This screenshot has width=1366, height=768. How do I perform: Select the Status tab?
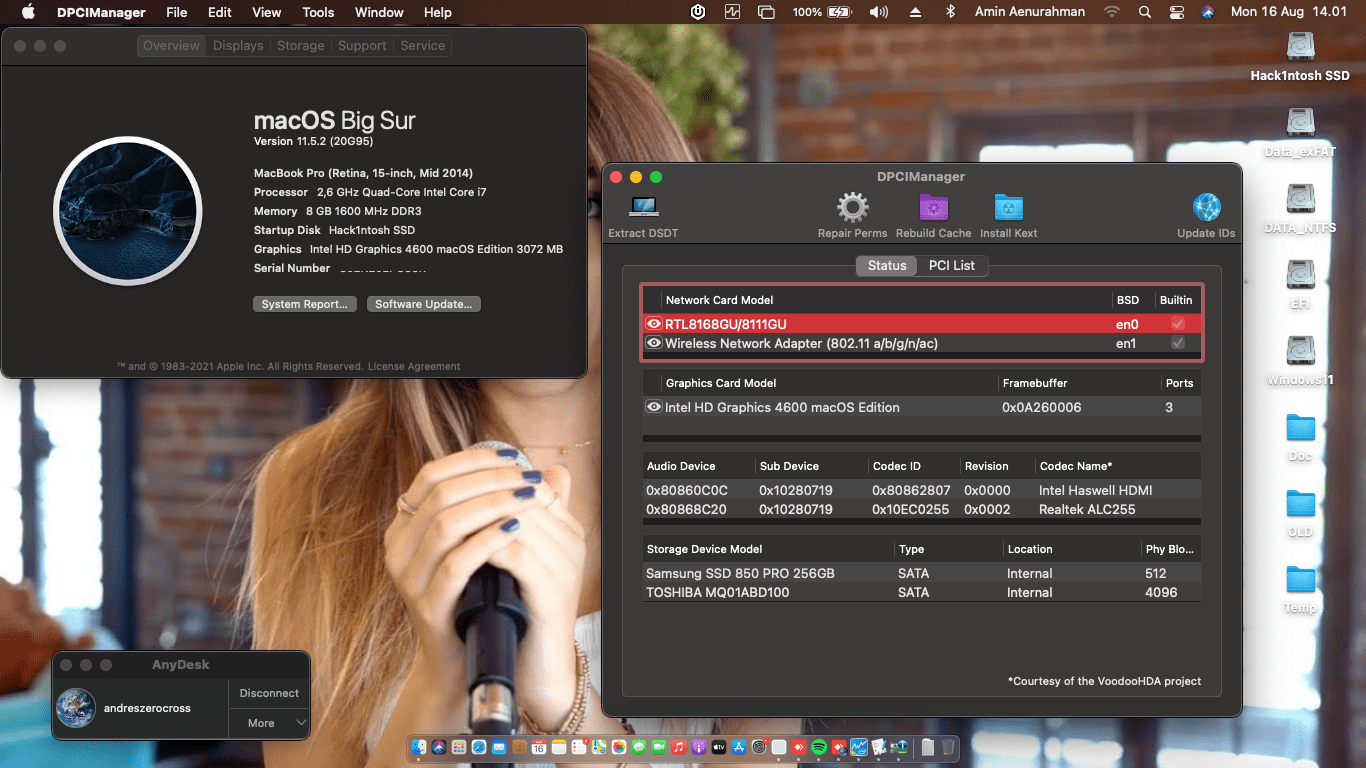(x=887, y=265)
